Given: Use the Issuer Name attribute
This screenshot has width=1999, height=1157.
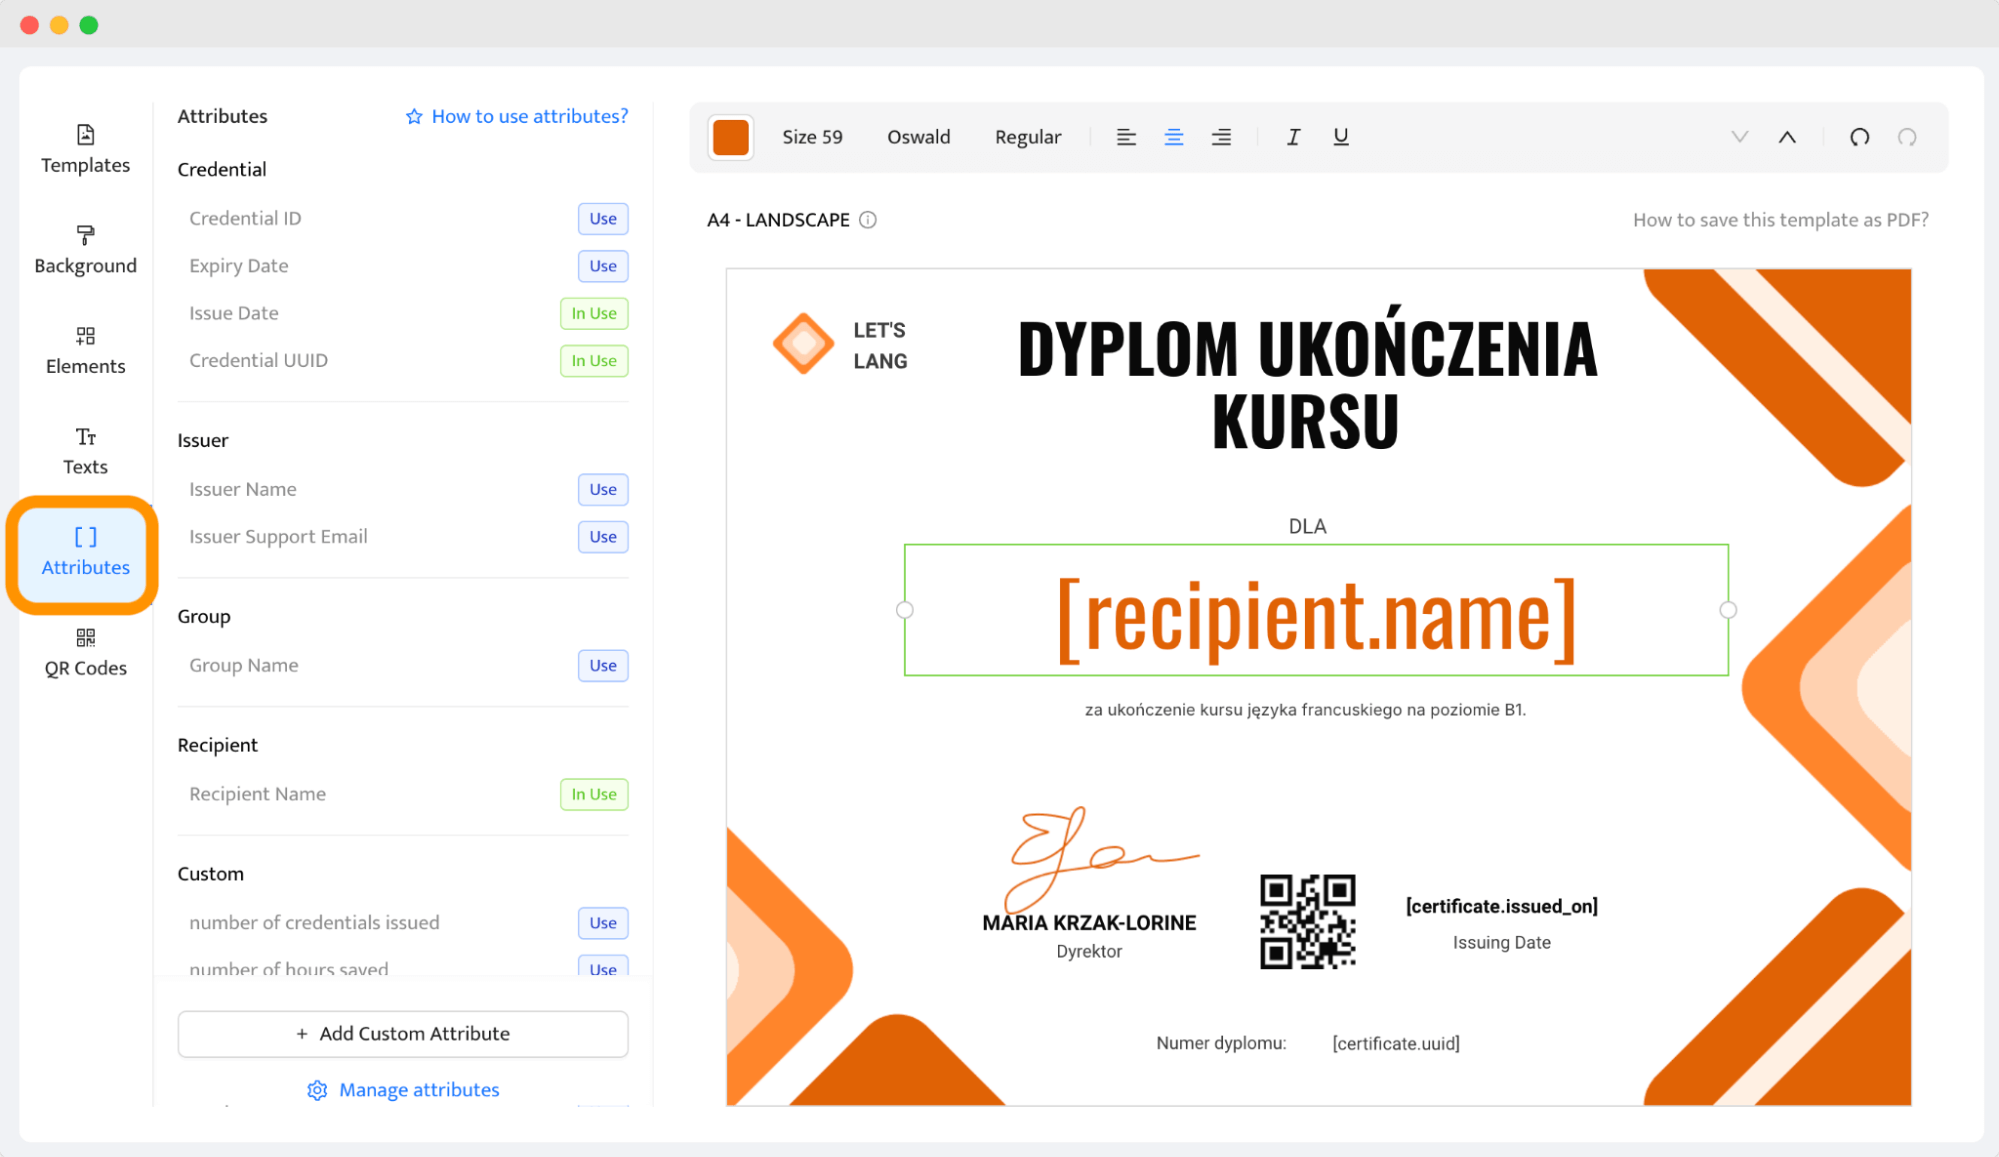Looking at the screenshot, I should [603, 490].
